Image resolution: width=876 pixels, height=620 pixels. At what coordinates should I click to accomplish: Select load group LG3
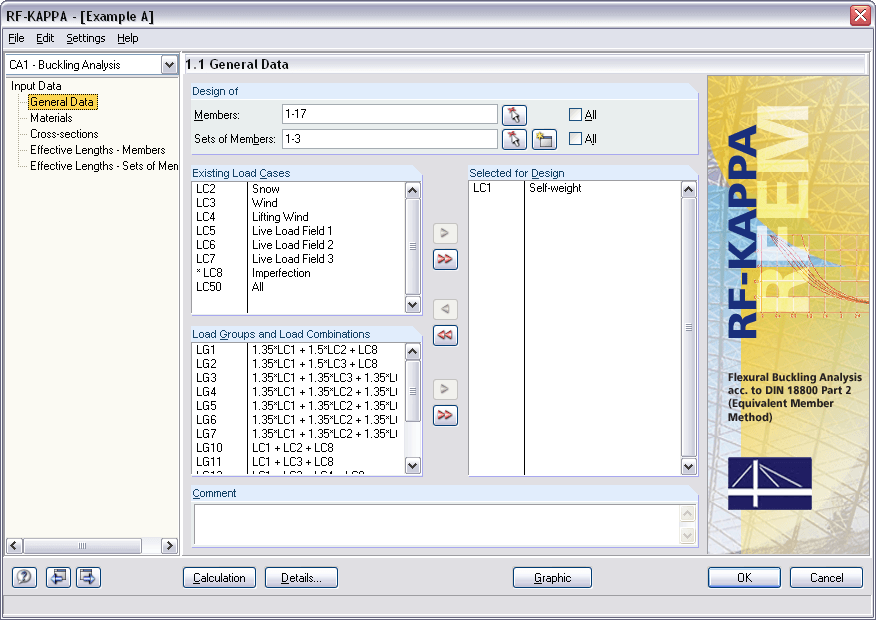tap(298, 378)
